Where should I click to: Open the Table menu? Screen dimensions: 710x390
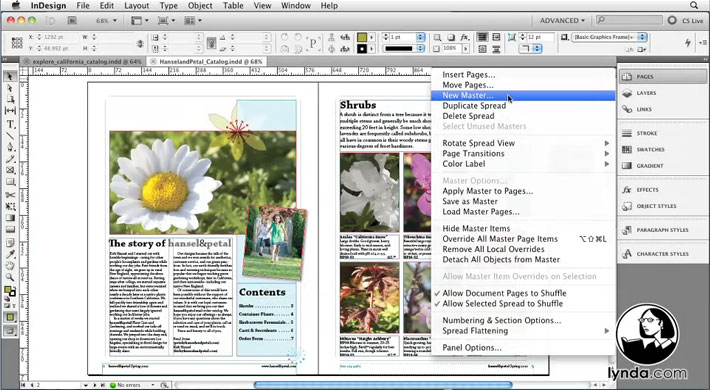pos(233,6)
